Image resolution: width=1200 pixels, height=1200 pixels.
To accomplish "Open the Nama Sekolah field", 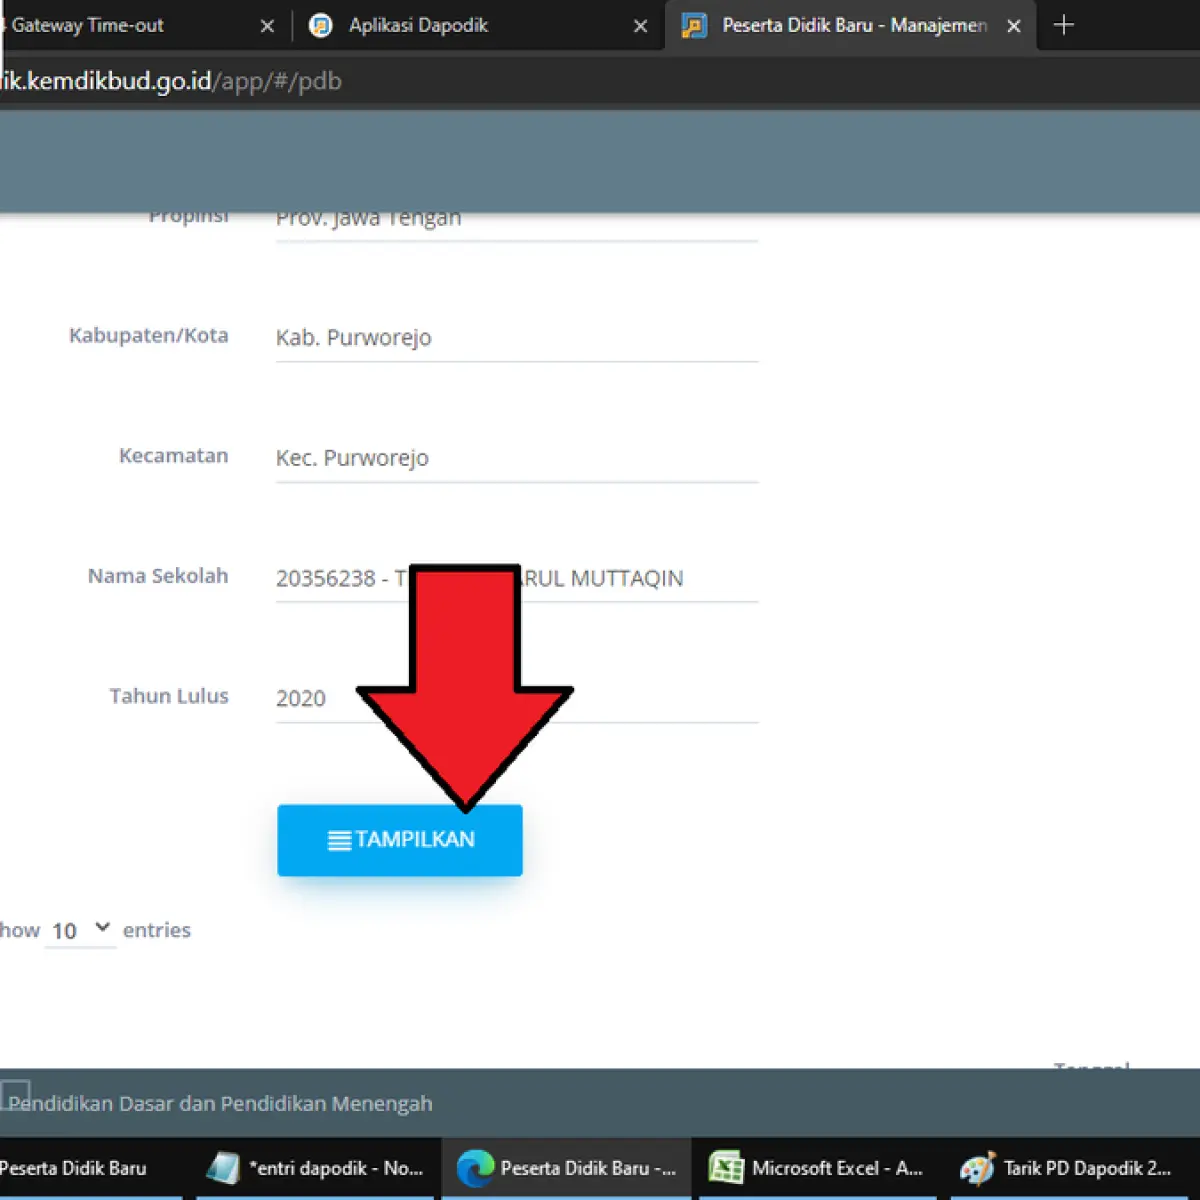I will [x=517, y=578].
